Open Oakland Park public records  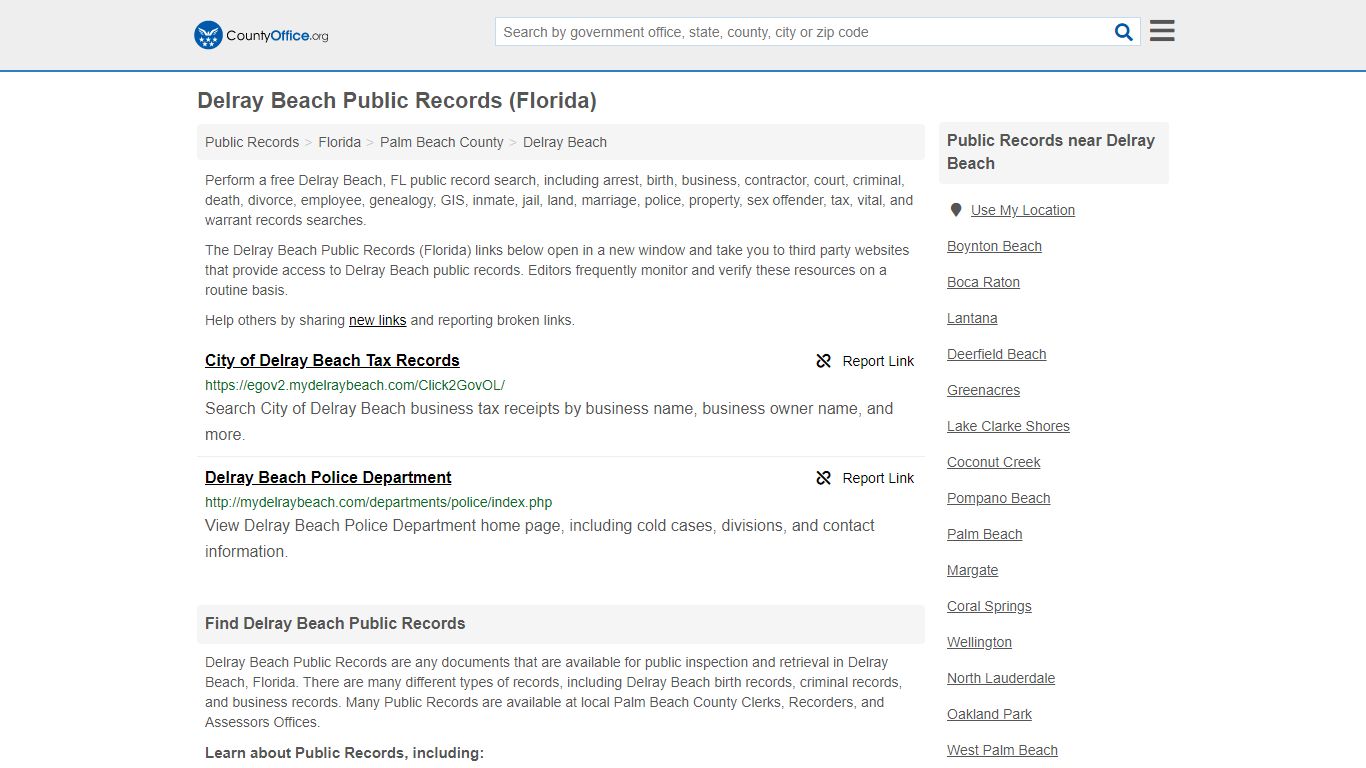coord(989,714)
